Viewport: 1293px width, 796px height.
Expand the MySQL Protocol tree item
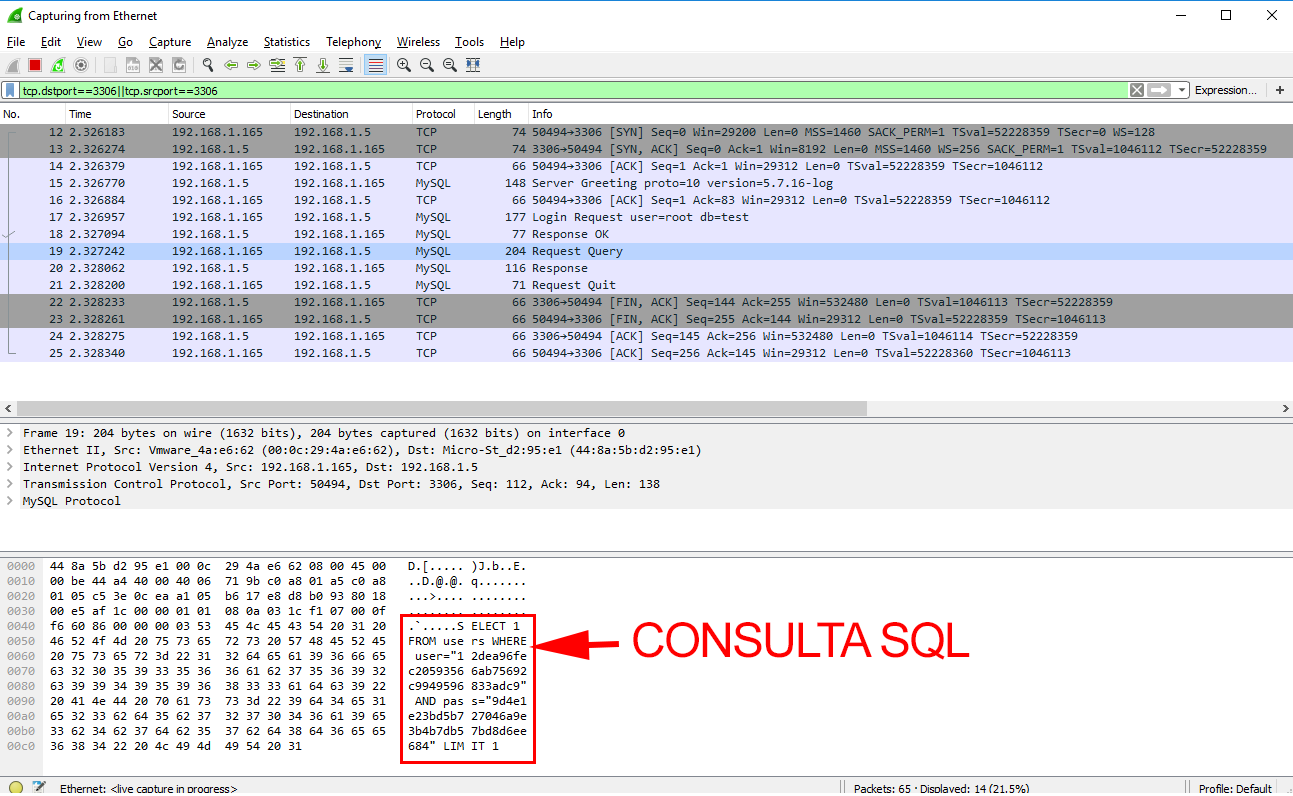10,501
